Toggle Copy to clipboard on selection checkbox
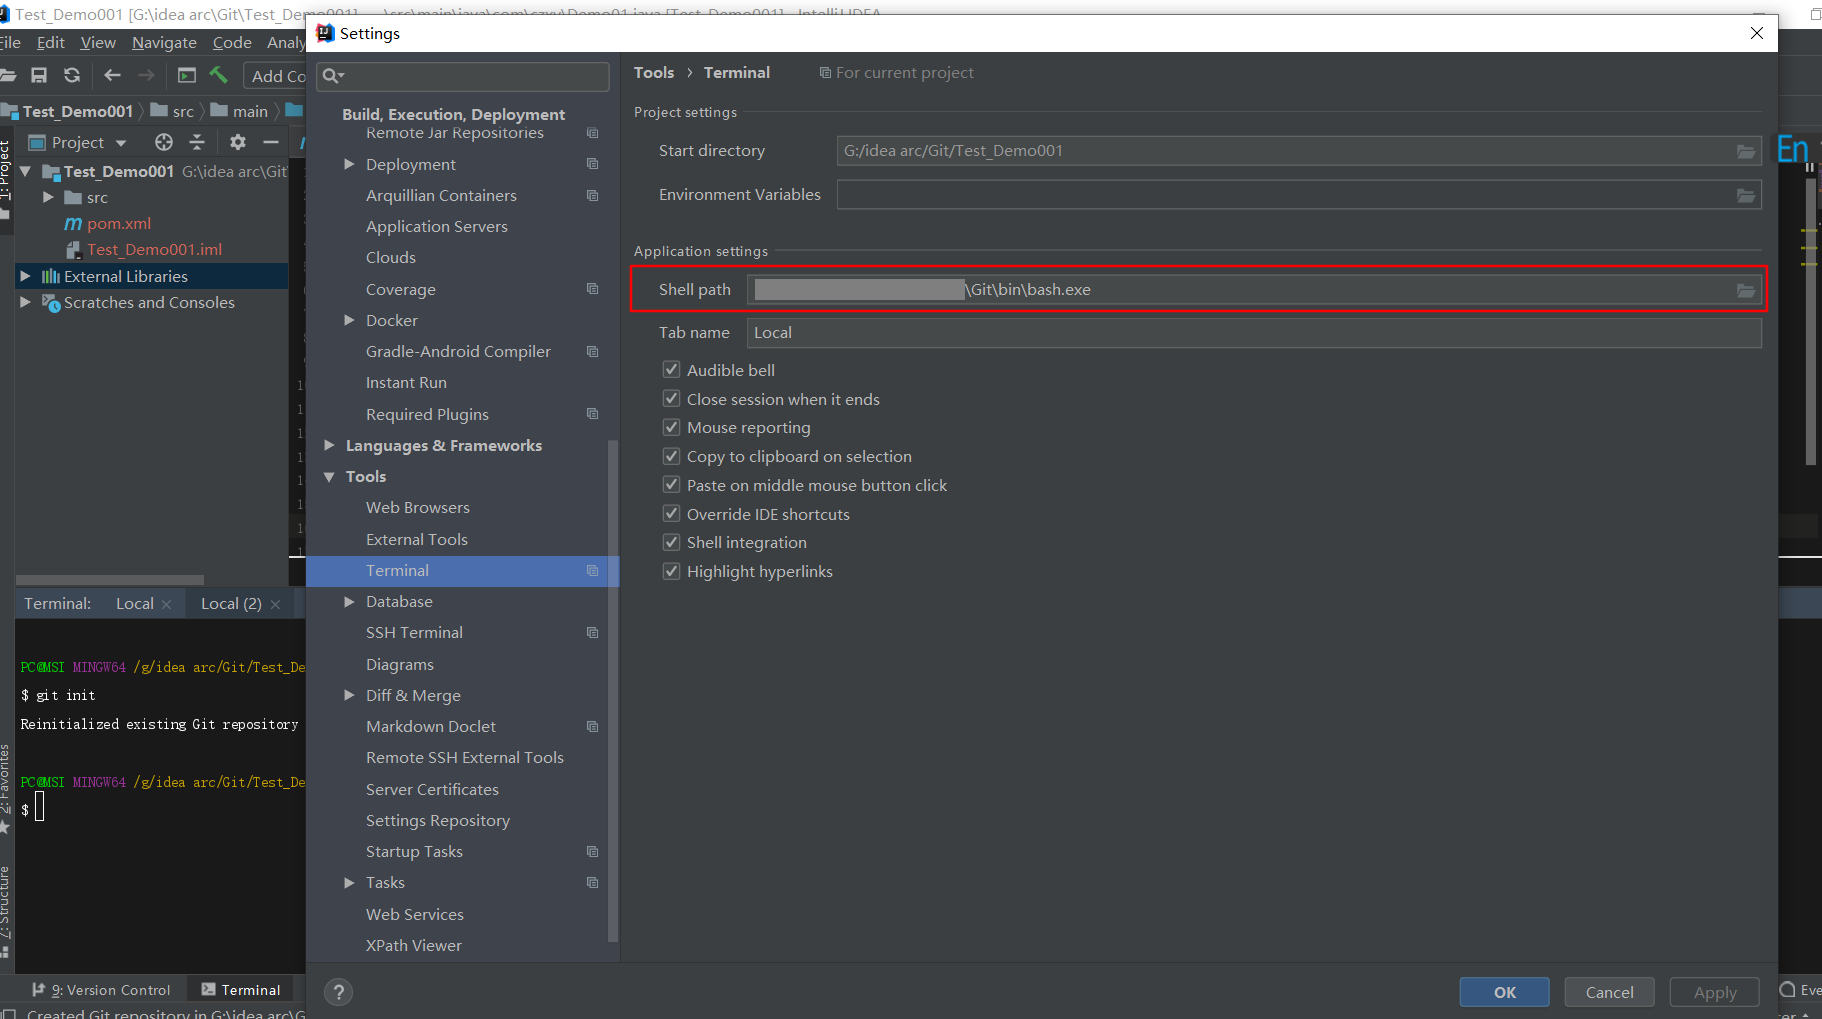 [x=672, y=456]
